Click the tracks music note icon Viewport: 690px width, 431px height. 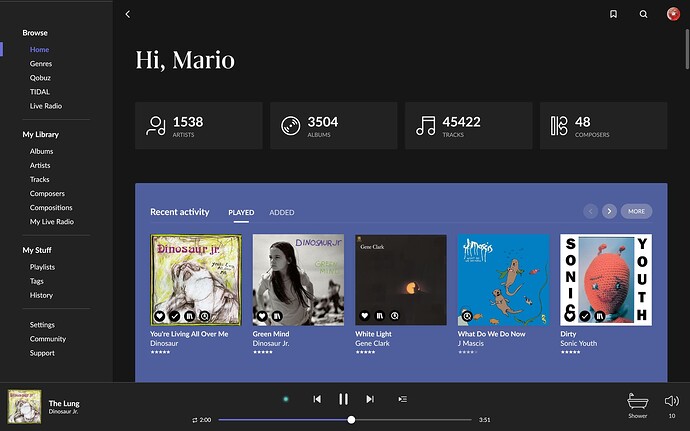coord(426,126)
